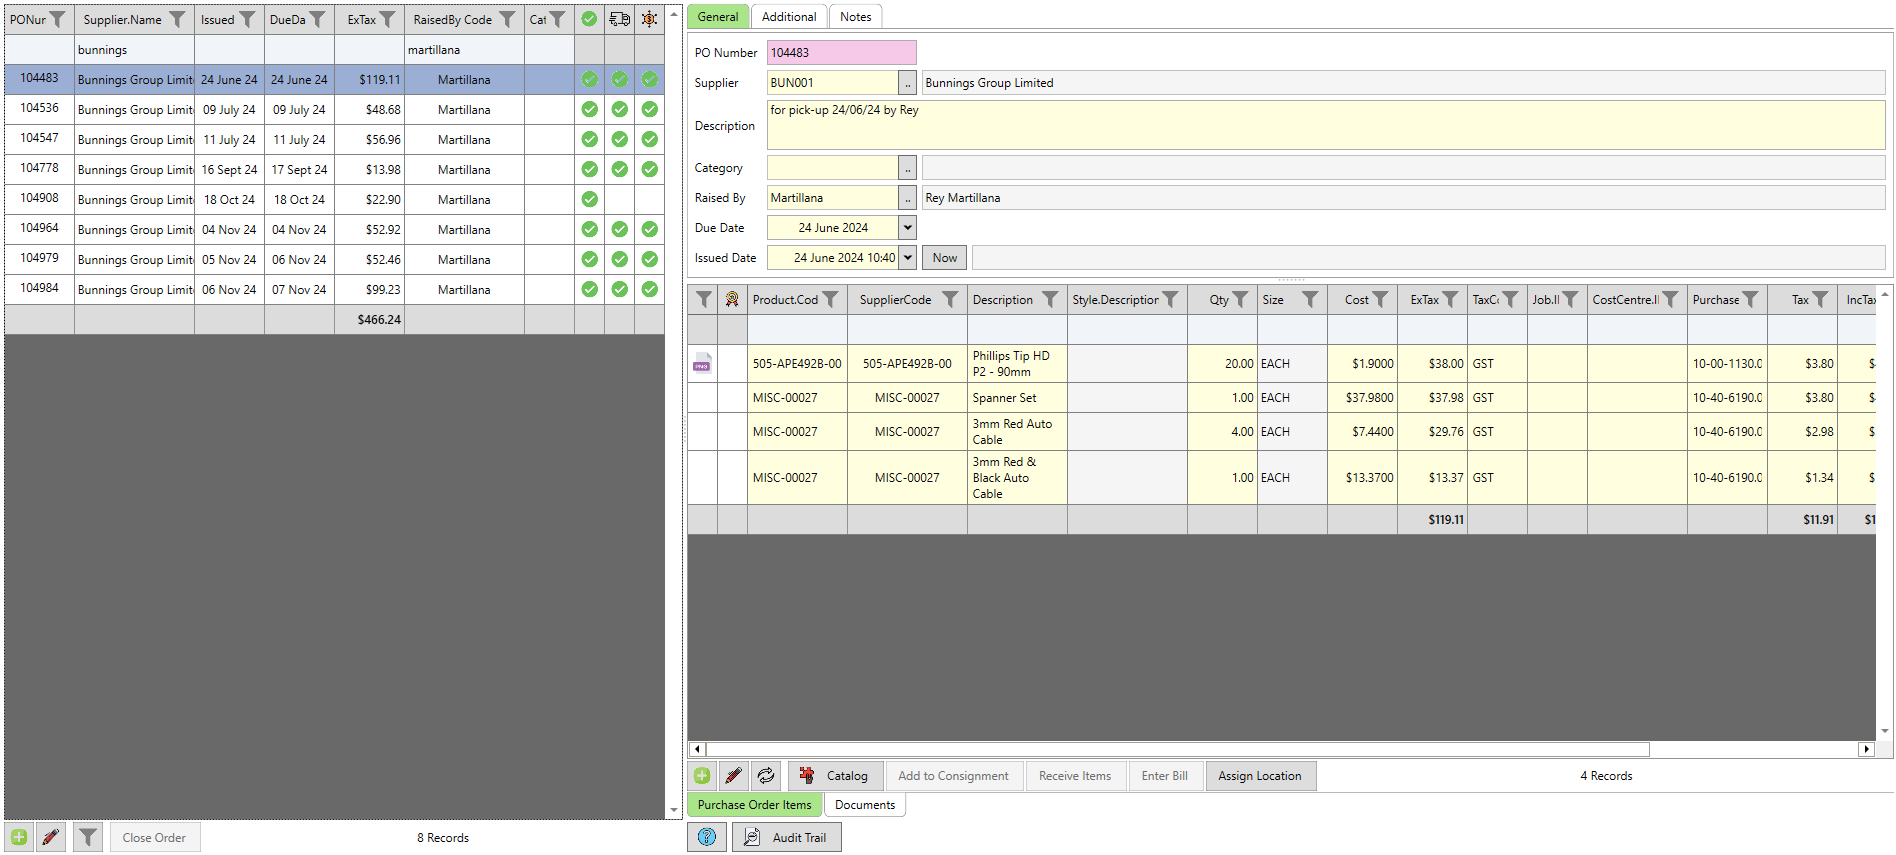Select the Purchase Order Items tab
The width and height of the screenshot is (1896, 855).
click(x=754, y=805)
